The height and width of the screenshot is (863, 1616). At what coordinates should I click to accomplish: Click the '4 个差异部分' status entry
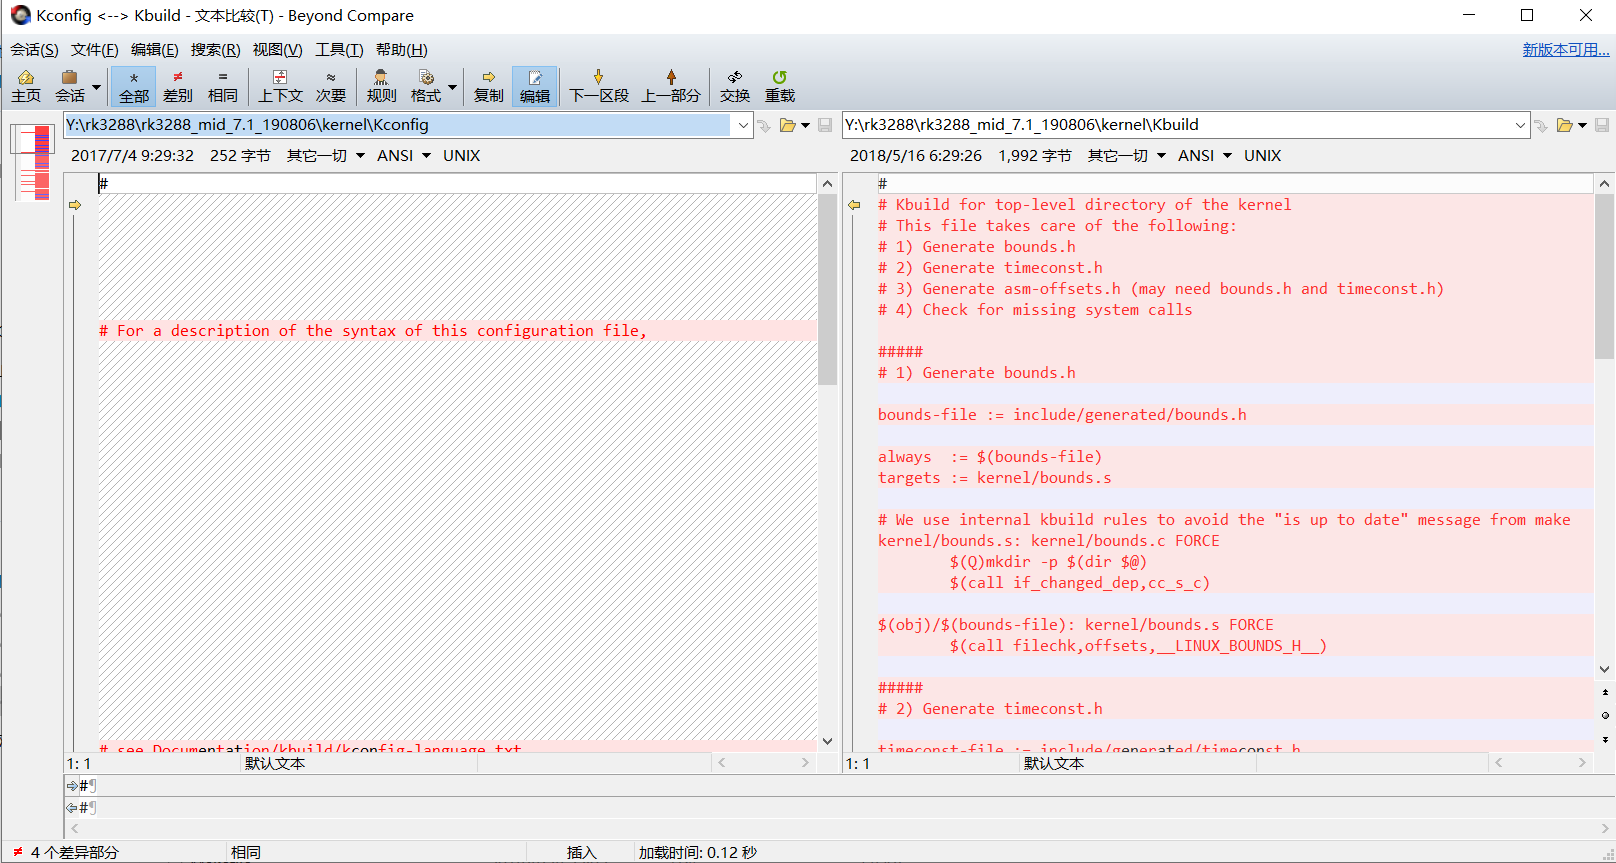74,852
